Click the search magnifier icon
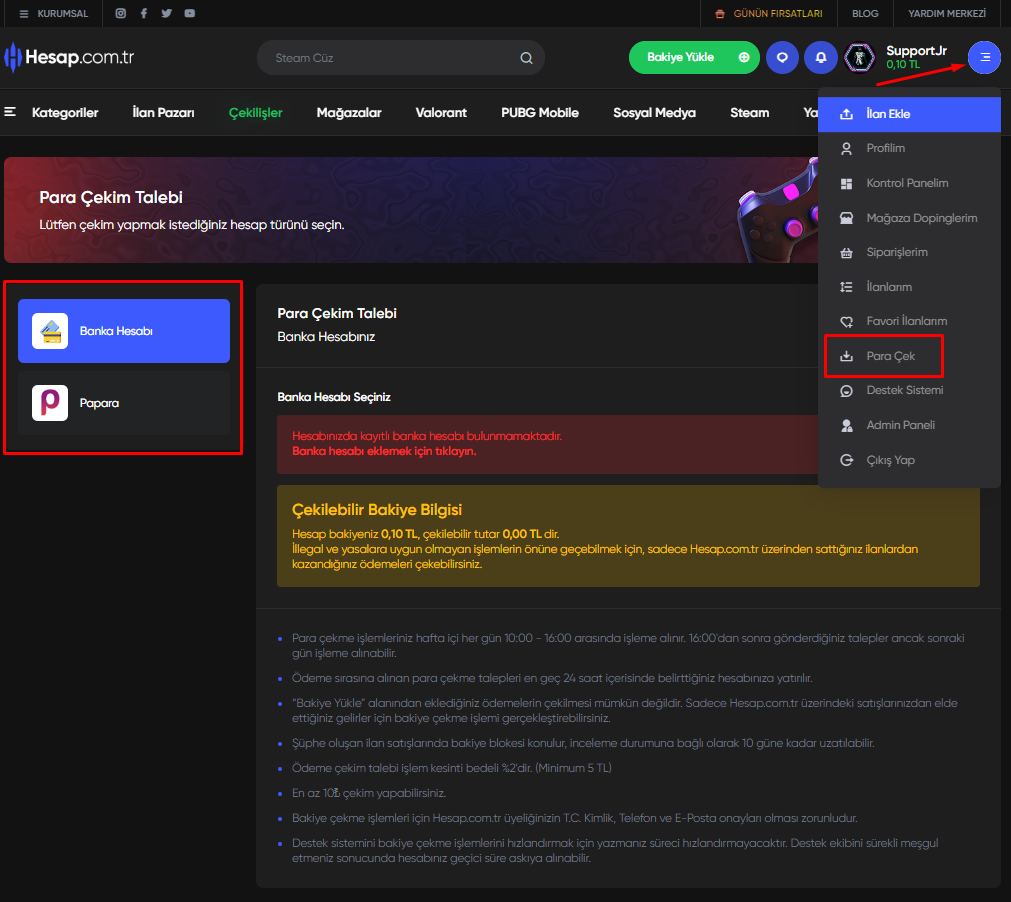Viewport: 1011px width, 902px height. click(526, 58)
